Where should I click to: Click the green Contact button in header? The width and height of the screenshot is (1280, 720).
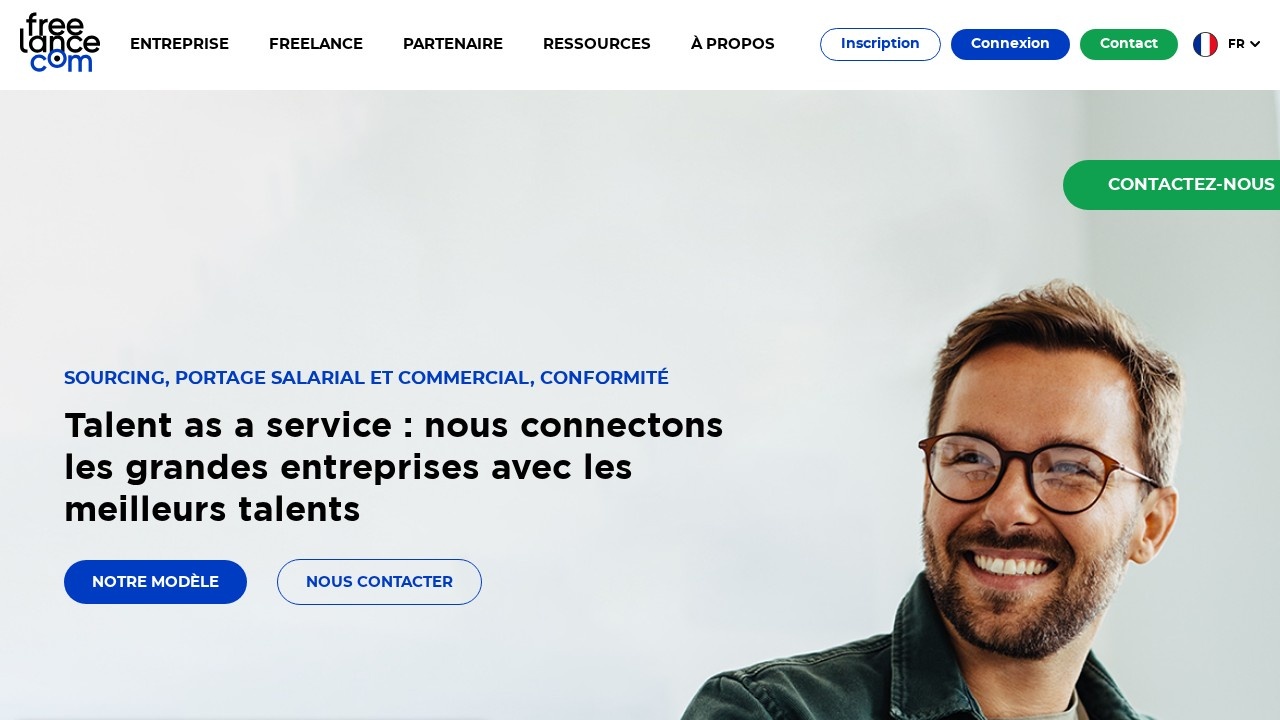tap(1129, 44)
